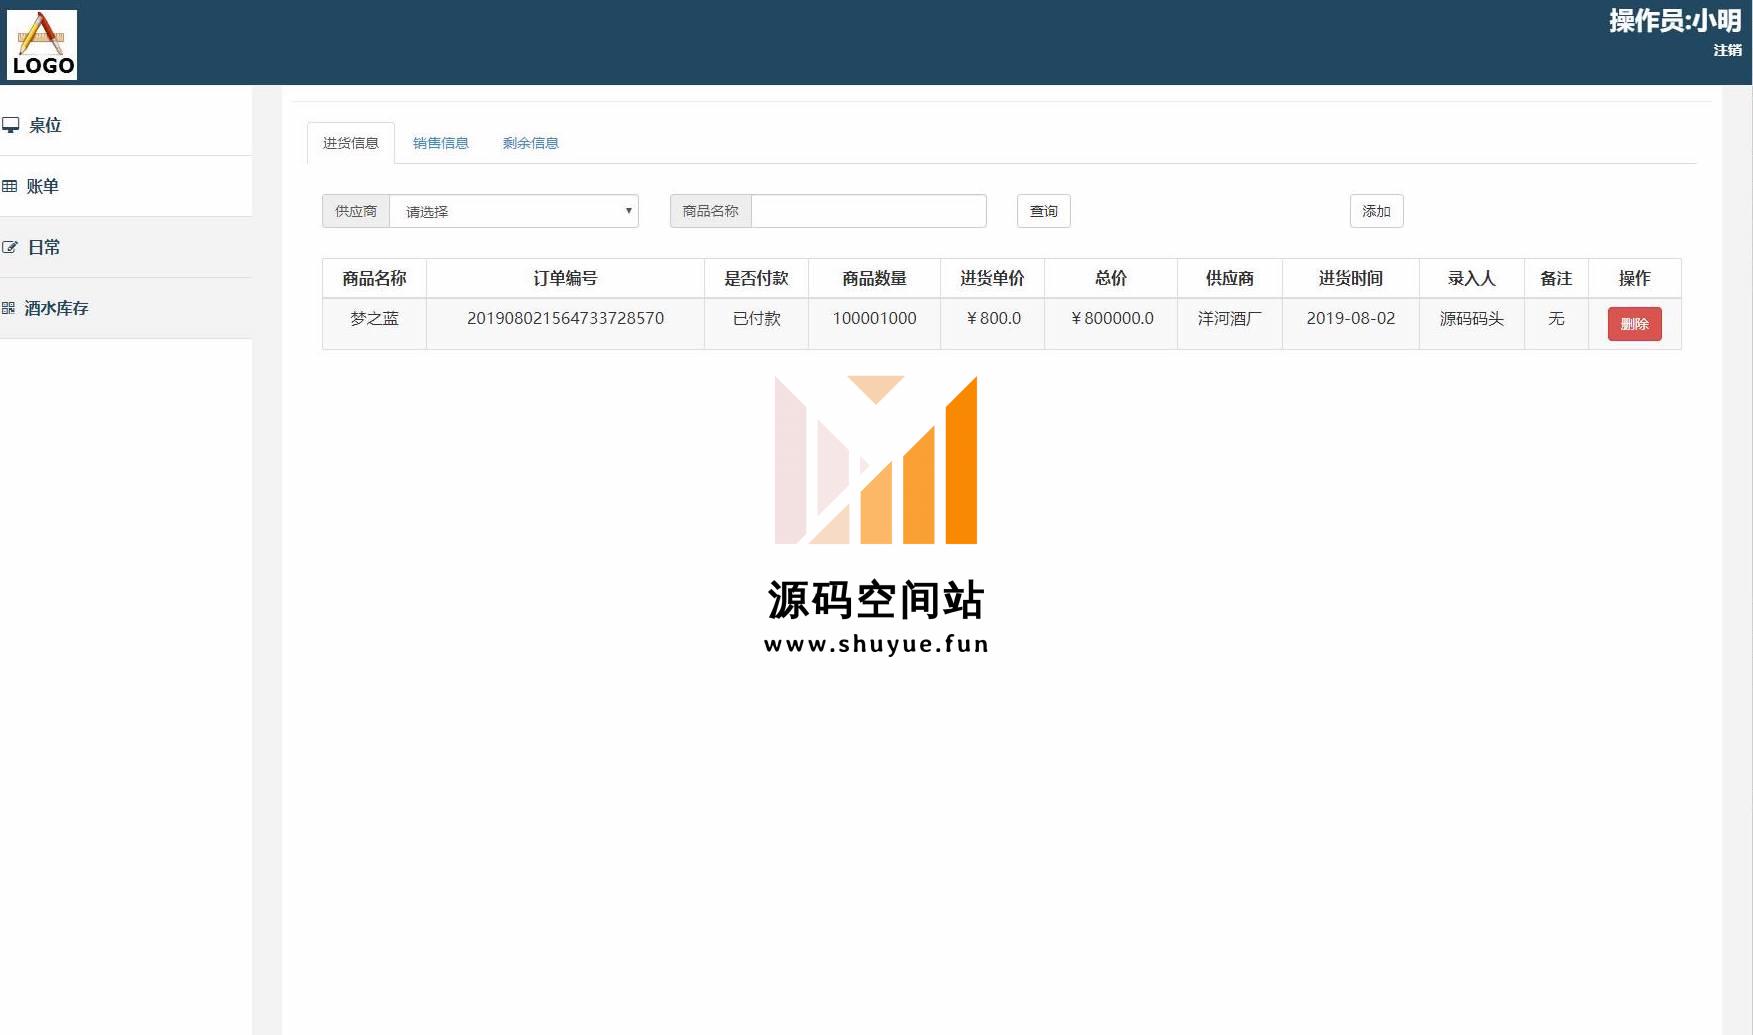Click the LOGO image in header
The image size is (1753, 1035).
(42, 45)
